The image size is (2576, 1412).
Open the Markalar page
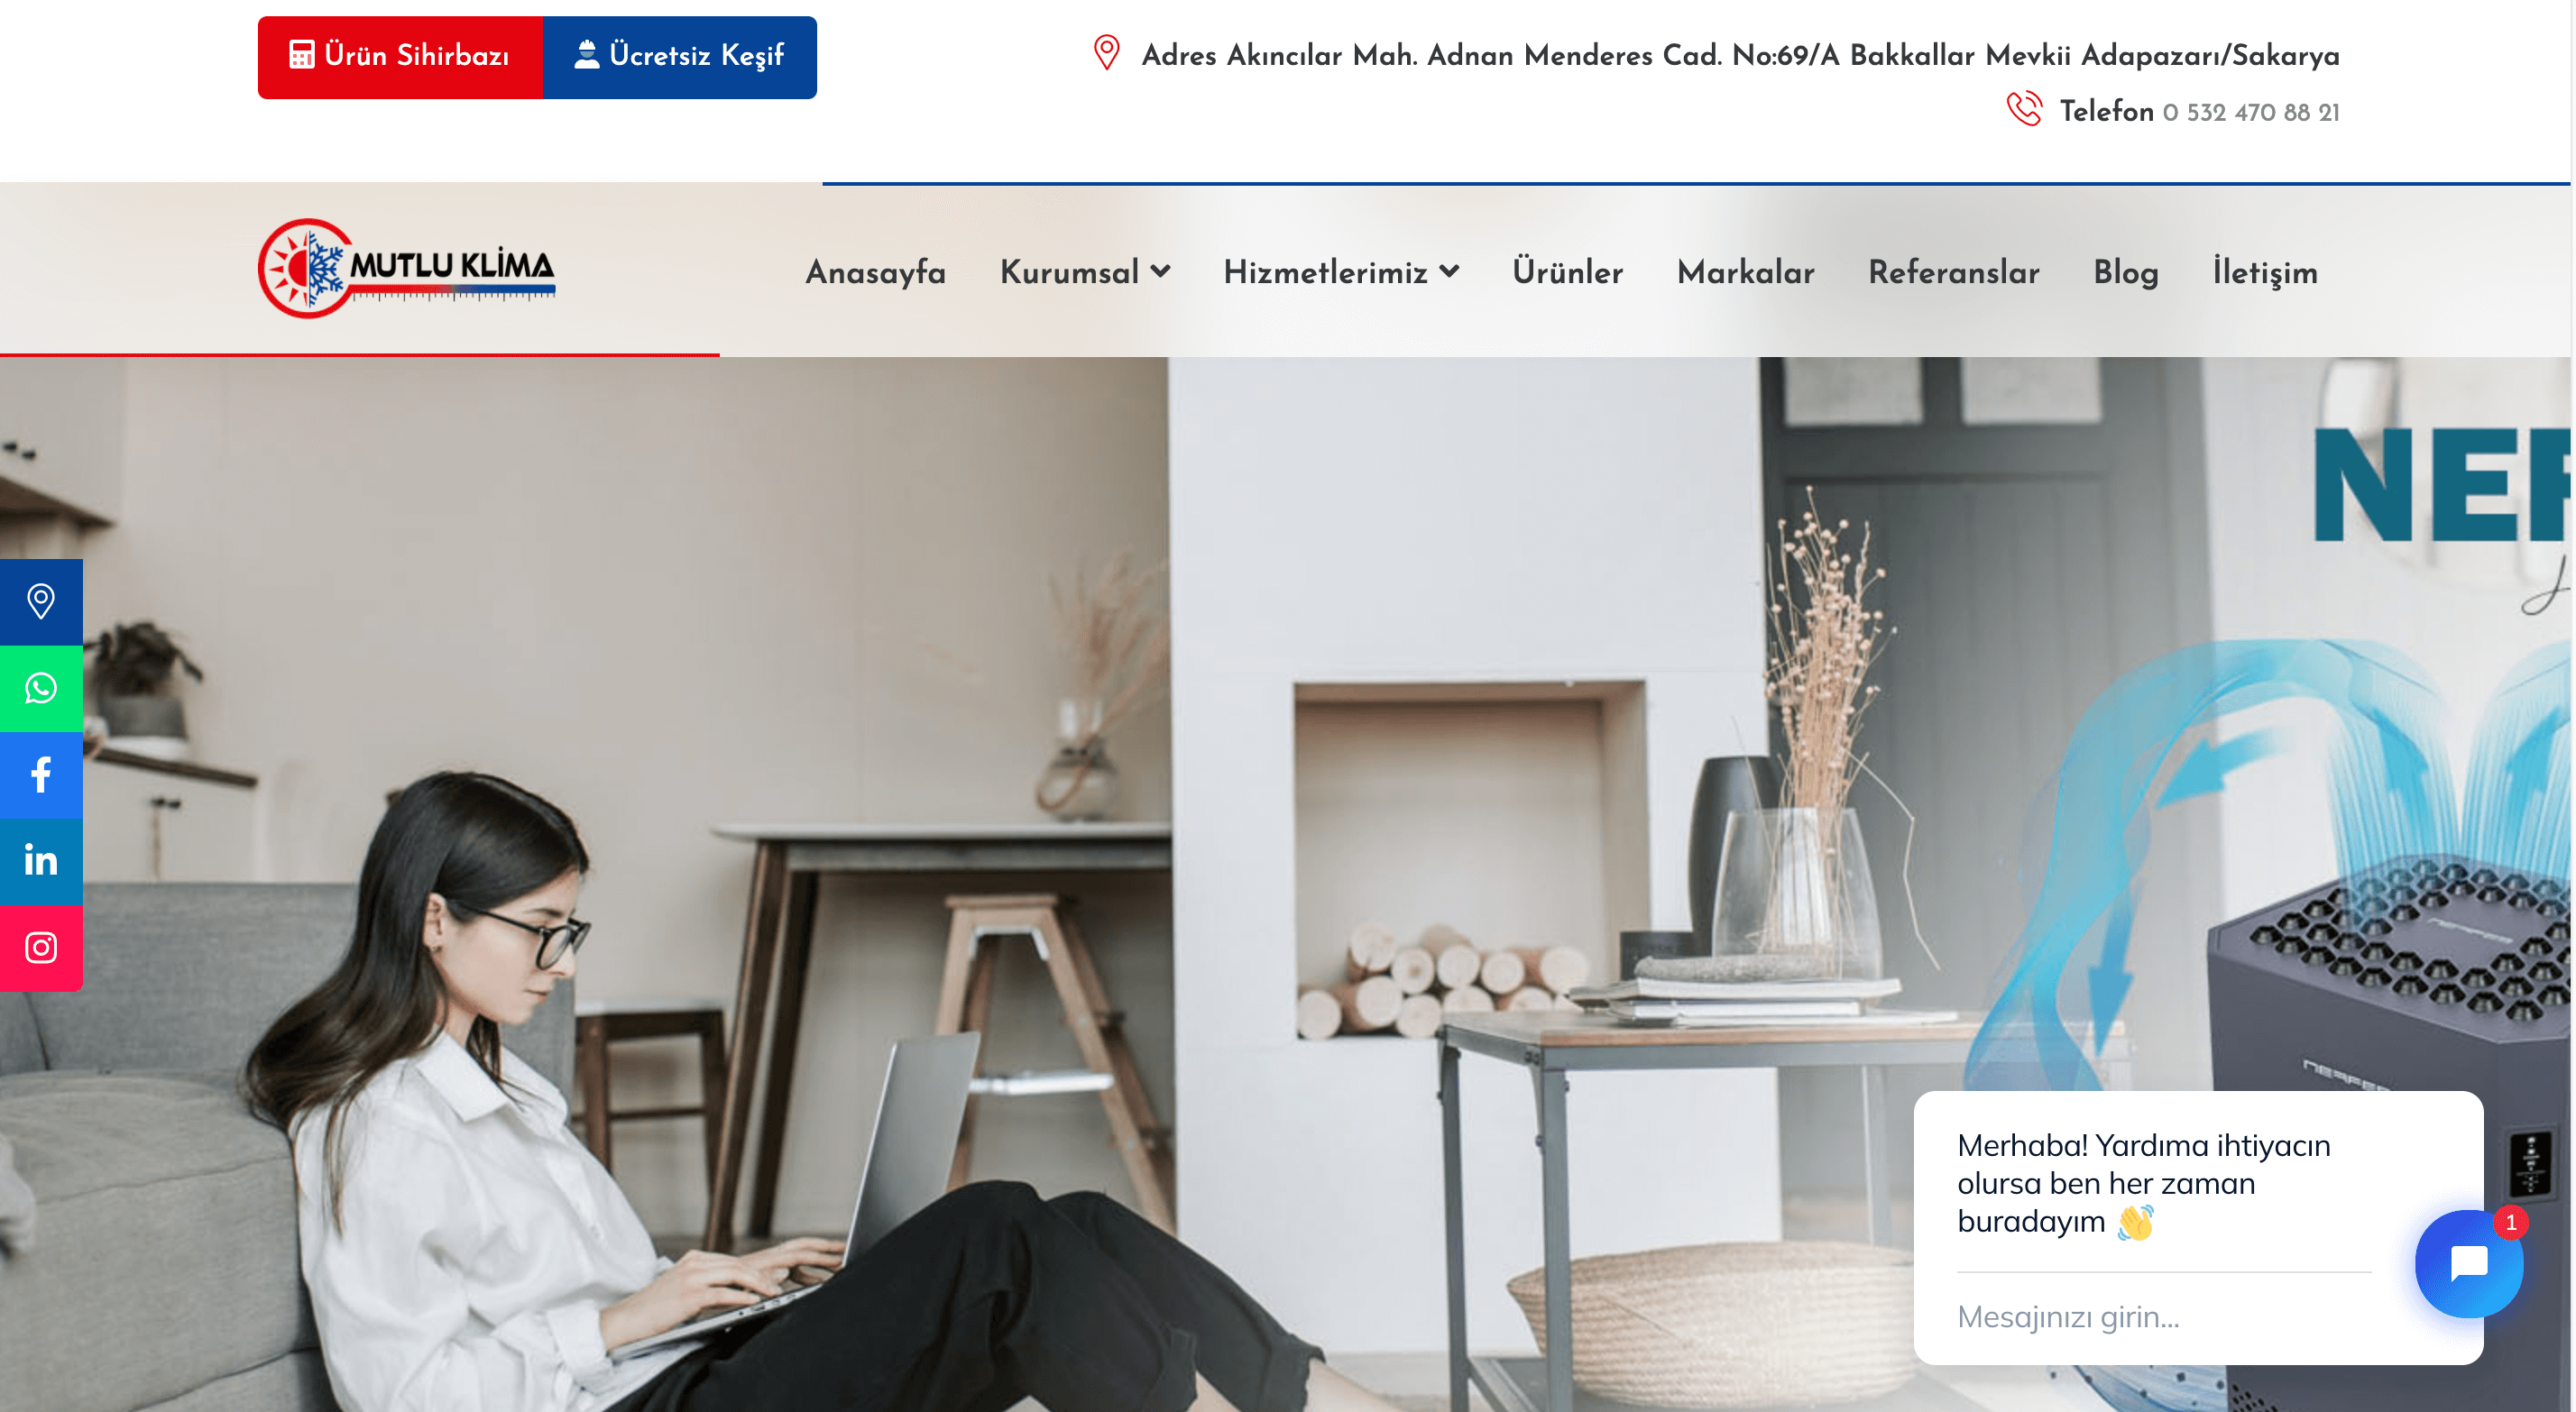pos(1745,272)
